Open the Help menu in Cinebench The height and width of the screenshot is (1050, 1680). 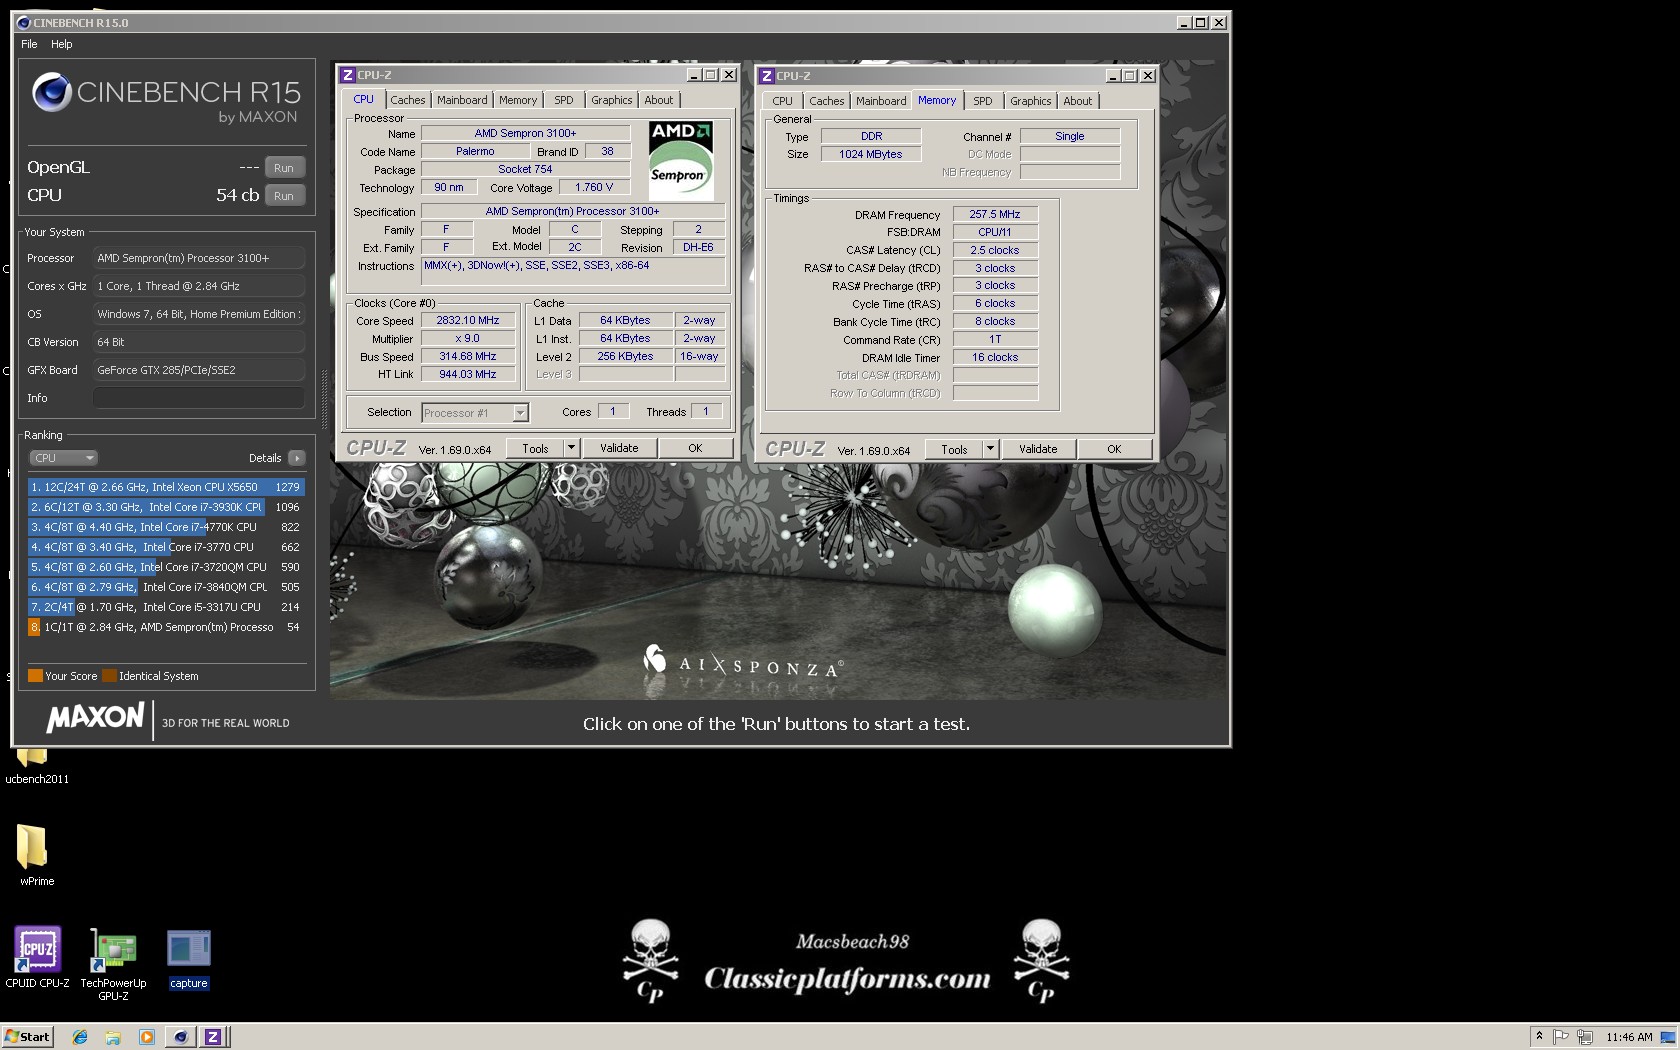[62, 44]
